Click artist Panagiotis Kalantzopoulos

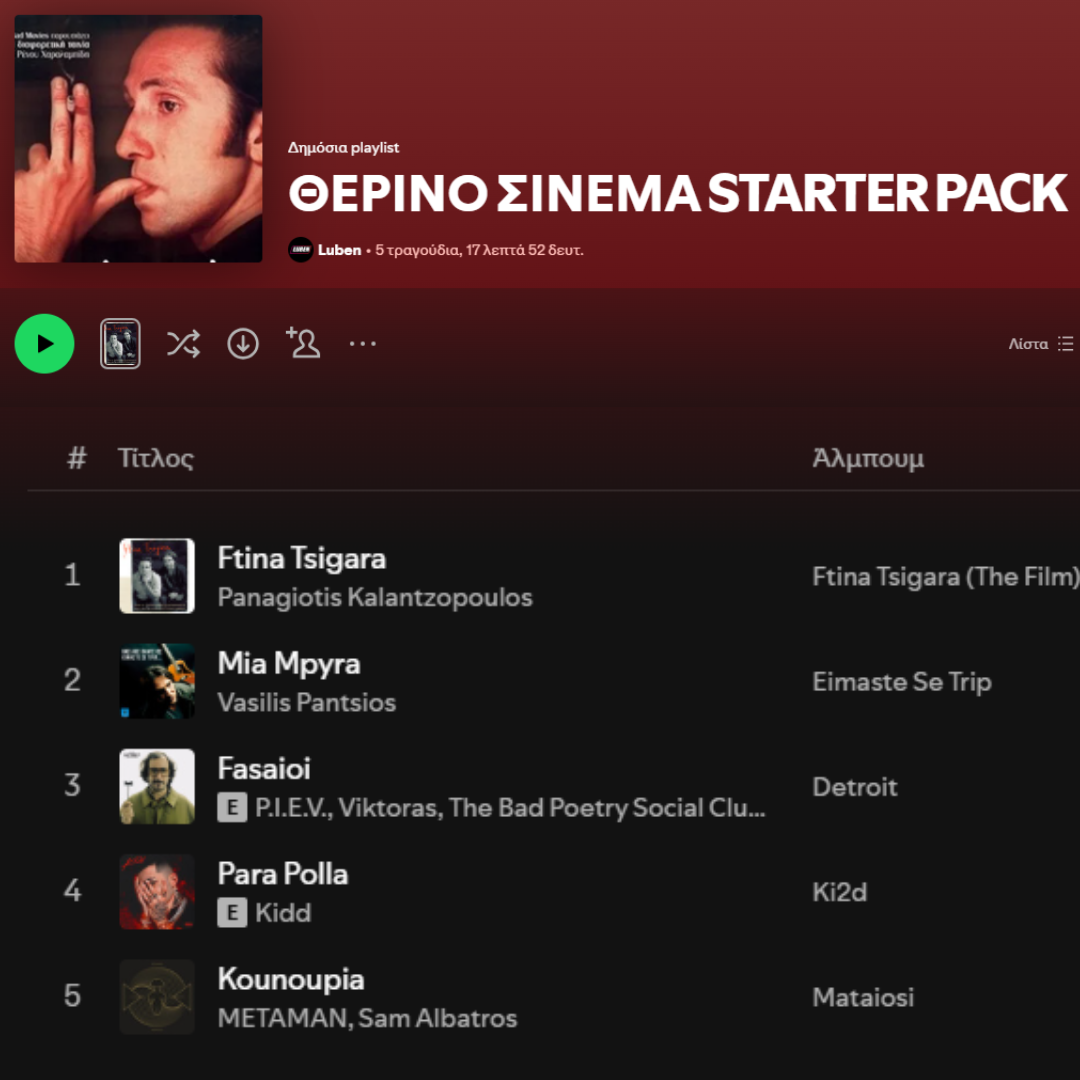tap(375, 597)
